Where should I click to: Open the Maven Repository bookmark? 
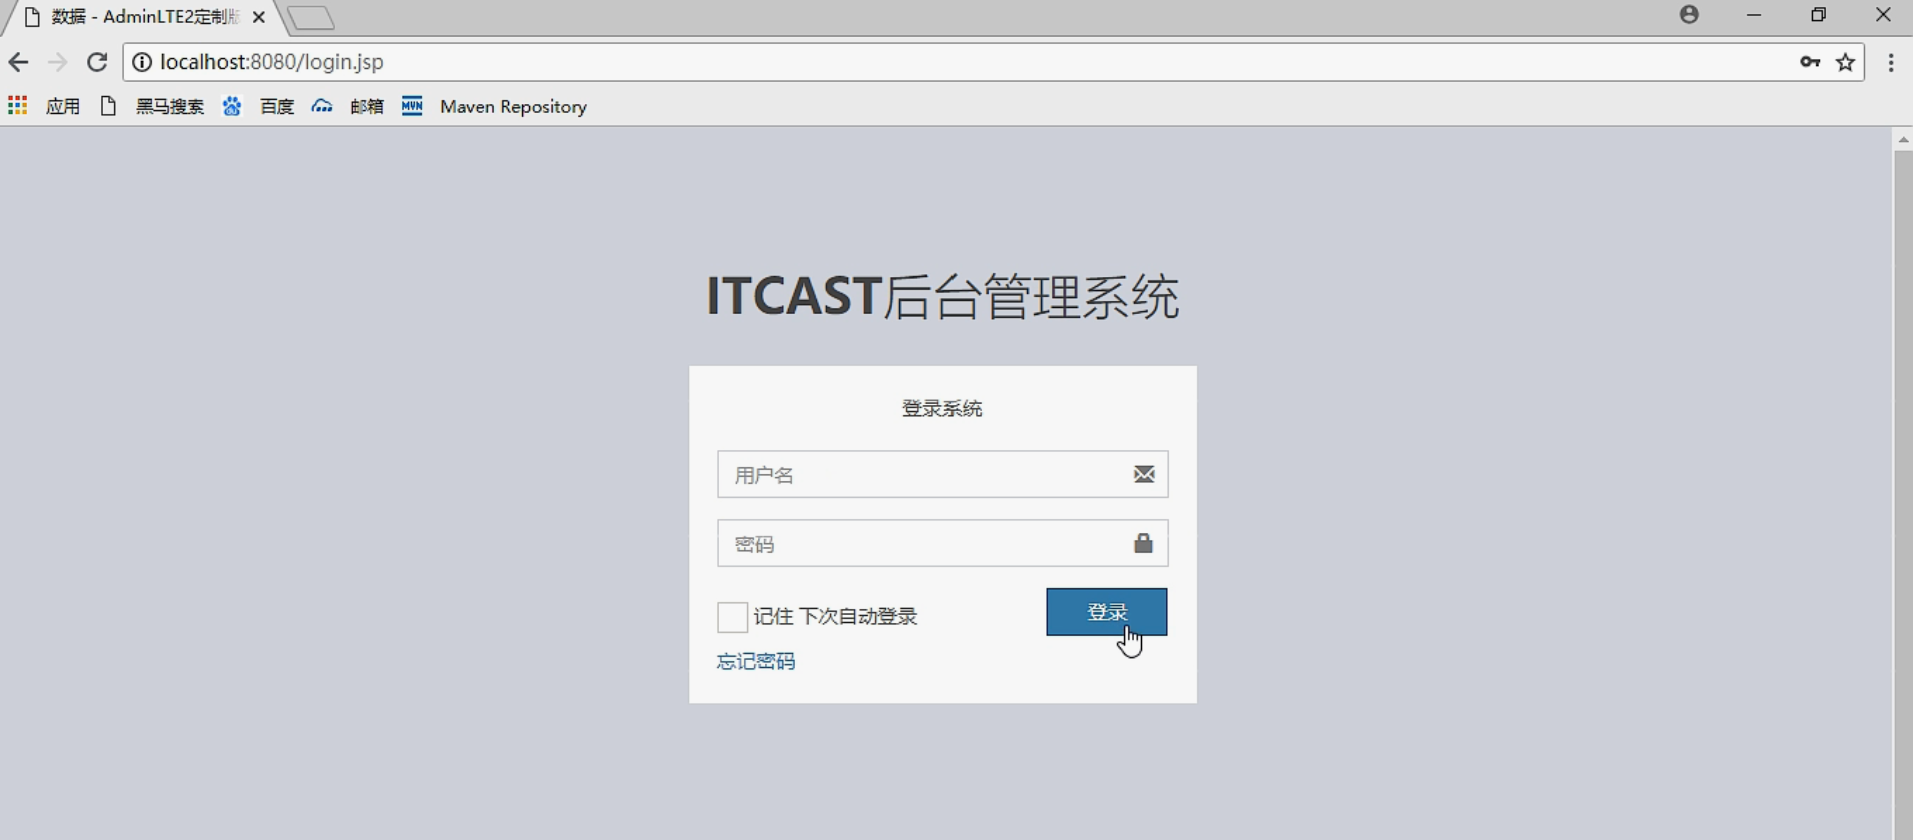pyautogui.click(x=495, y=106)
